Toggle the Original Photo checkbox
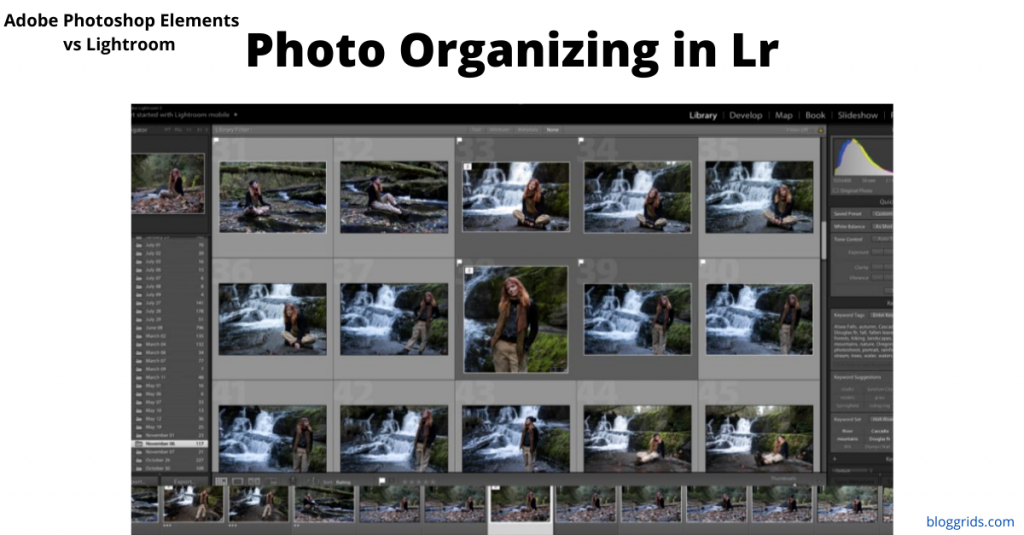 (x=836, y=191)
